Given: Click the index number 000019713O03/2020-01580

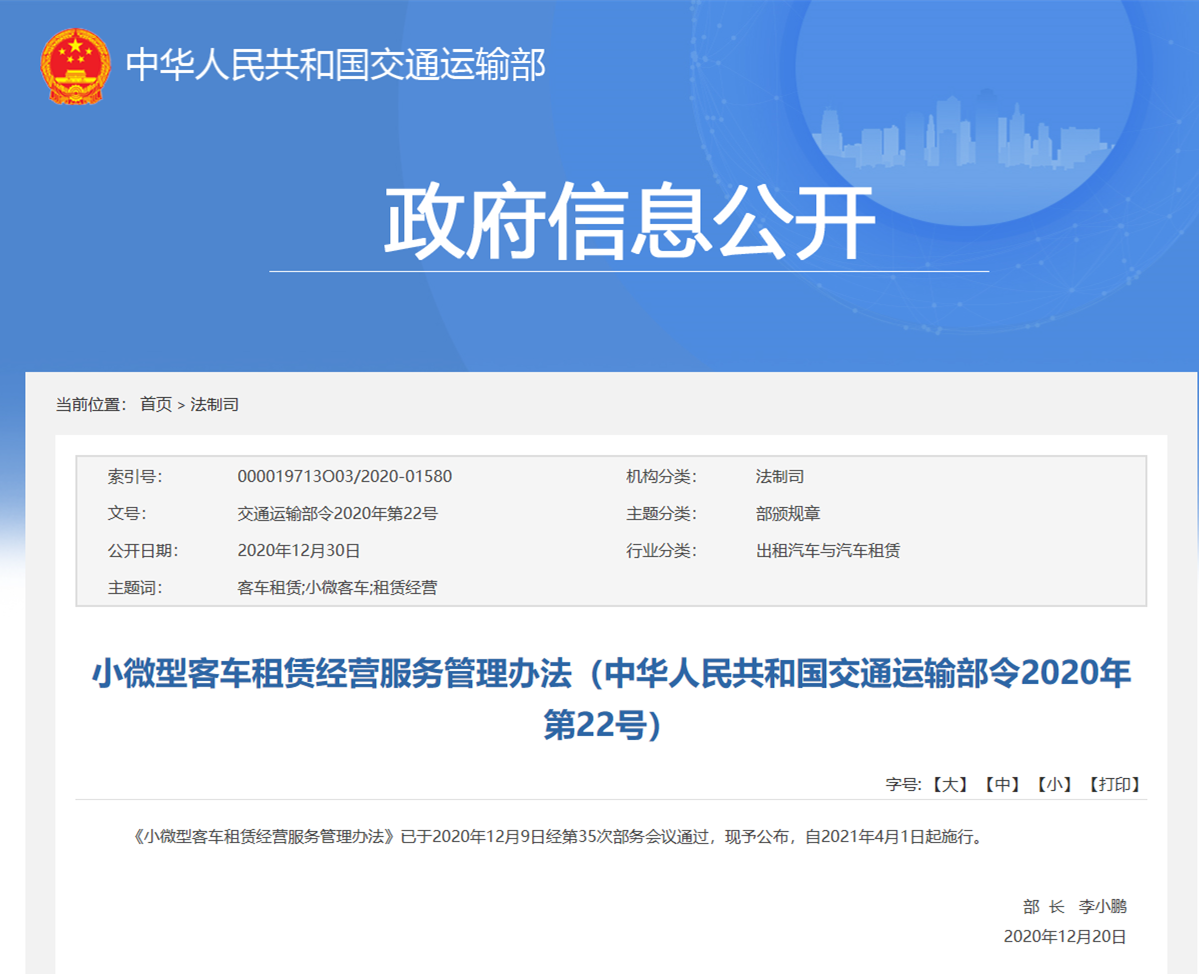Looking at the screenshot, I should [x=344, y=477].
